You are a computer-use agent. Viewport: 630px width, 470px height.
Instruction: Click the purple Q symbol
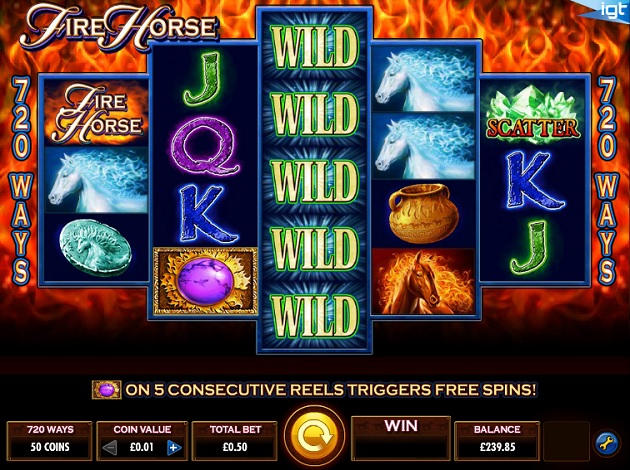[x=205, y=147]
